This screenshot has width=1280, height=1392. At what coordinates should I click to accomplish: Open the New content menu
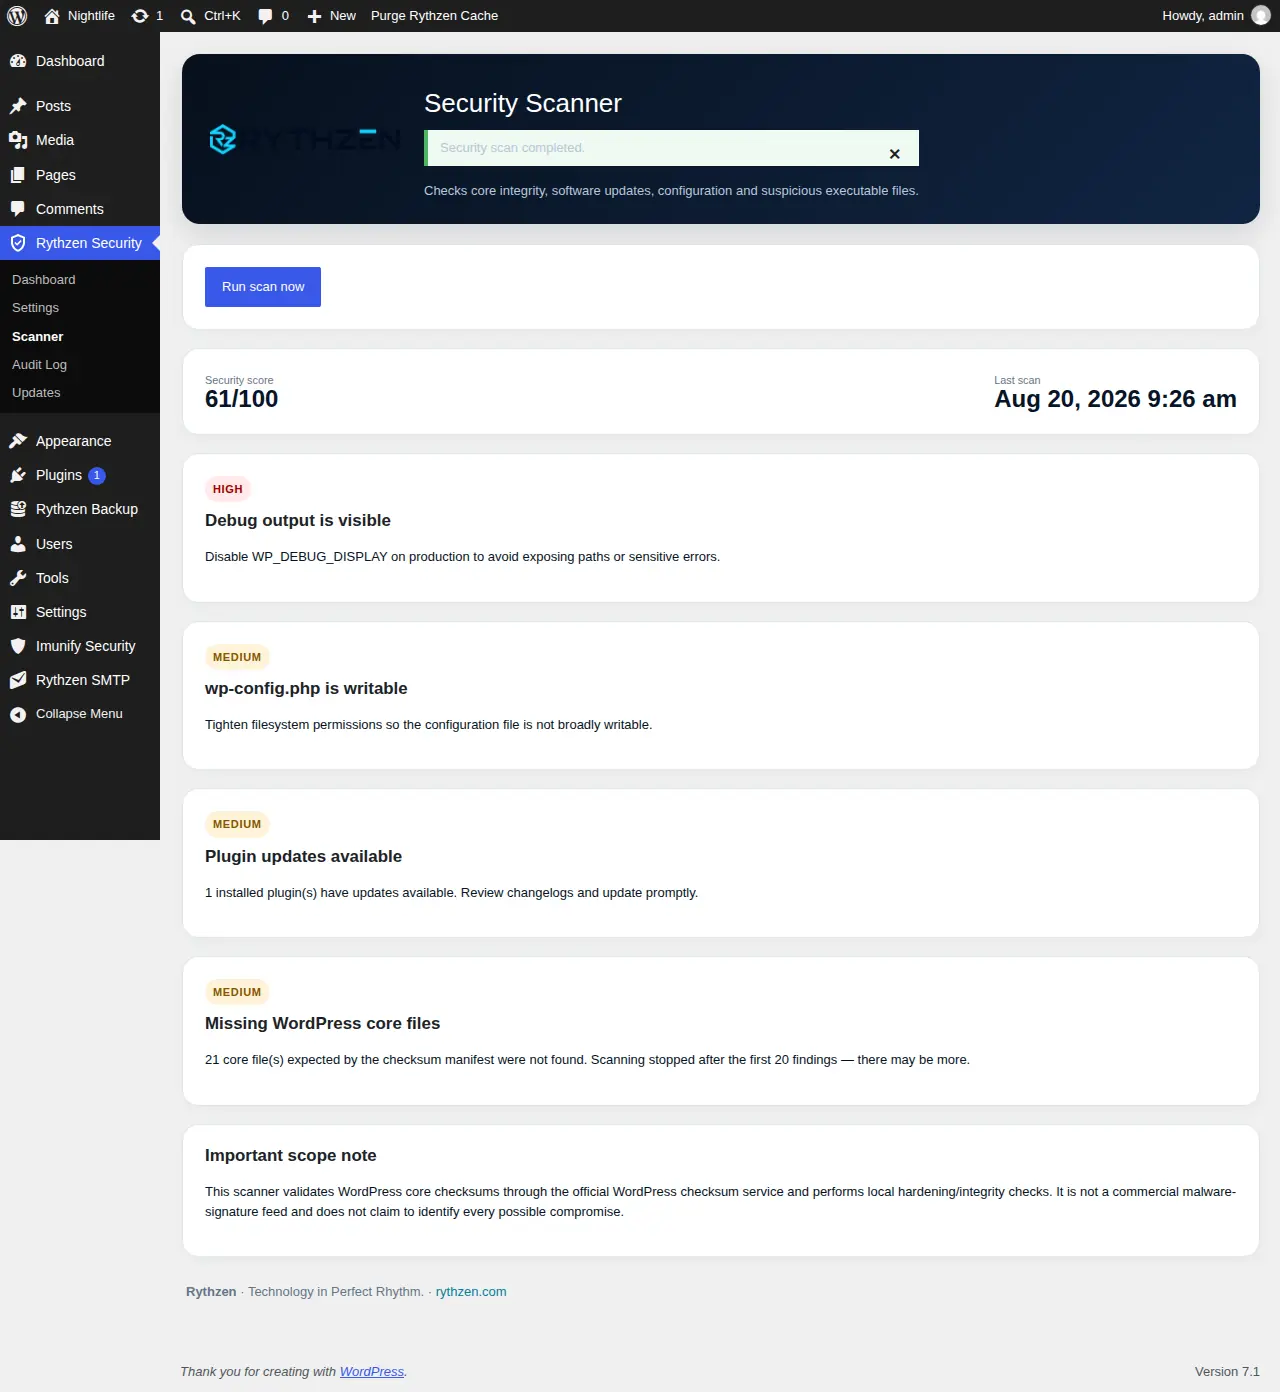click(331, 16)
